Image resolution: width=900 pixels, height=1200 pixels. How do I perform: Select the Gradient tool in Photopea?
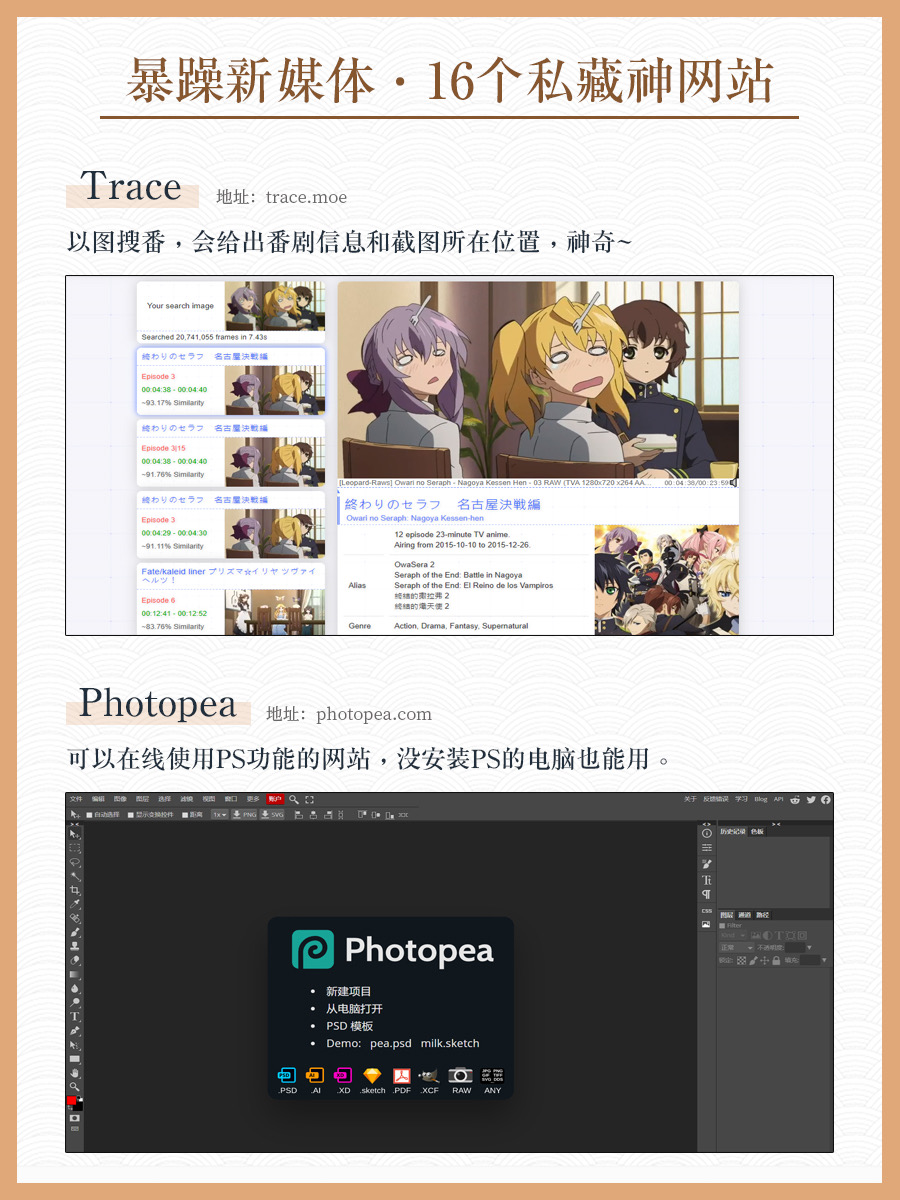coord(75,974)
